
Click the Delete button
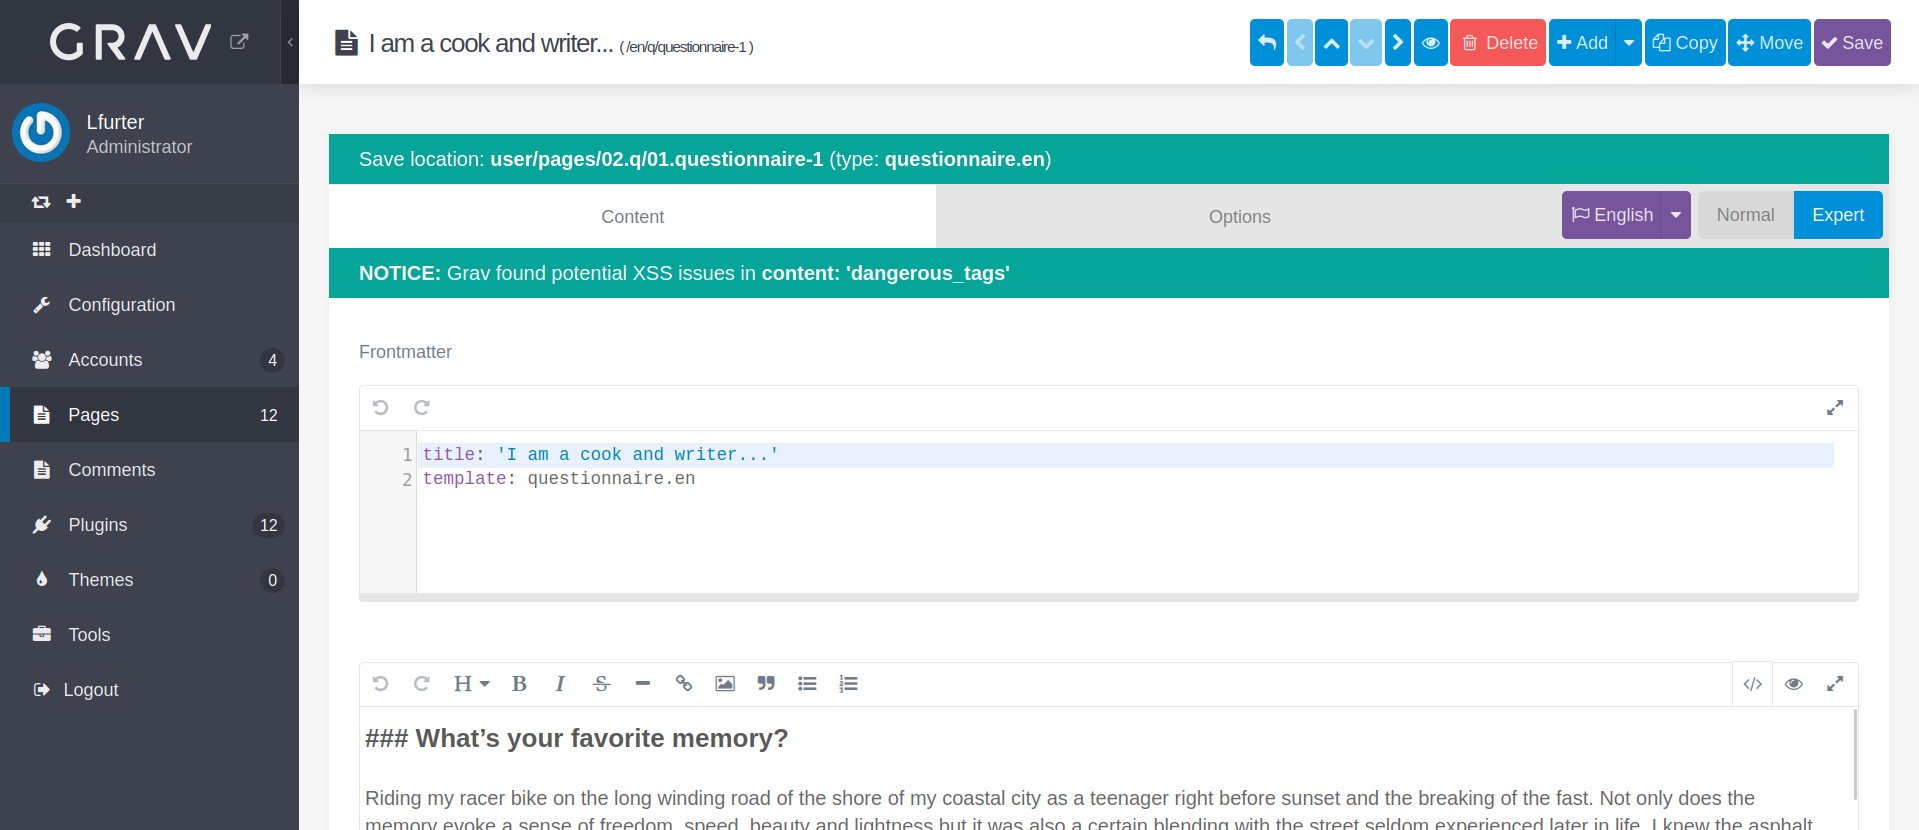[x=1498, y=43]
